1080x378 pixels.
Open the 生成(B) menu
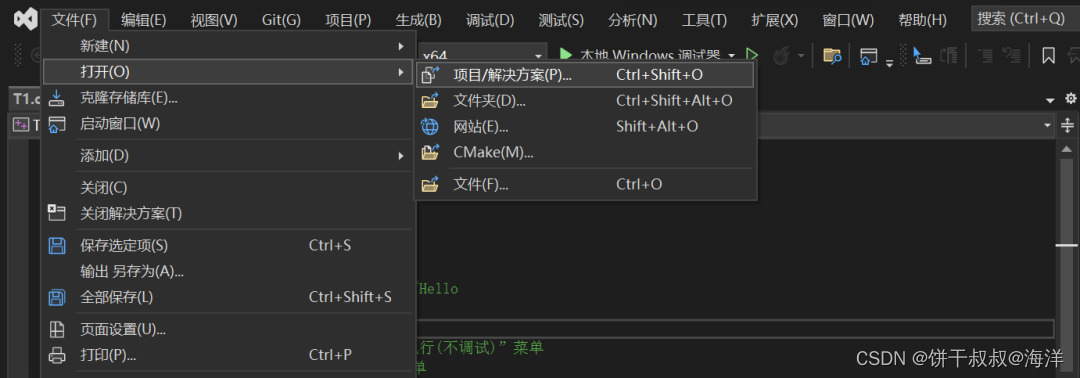pos(419,20)
